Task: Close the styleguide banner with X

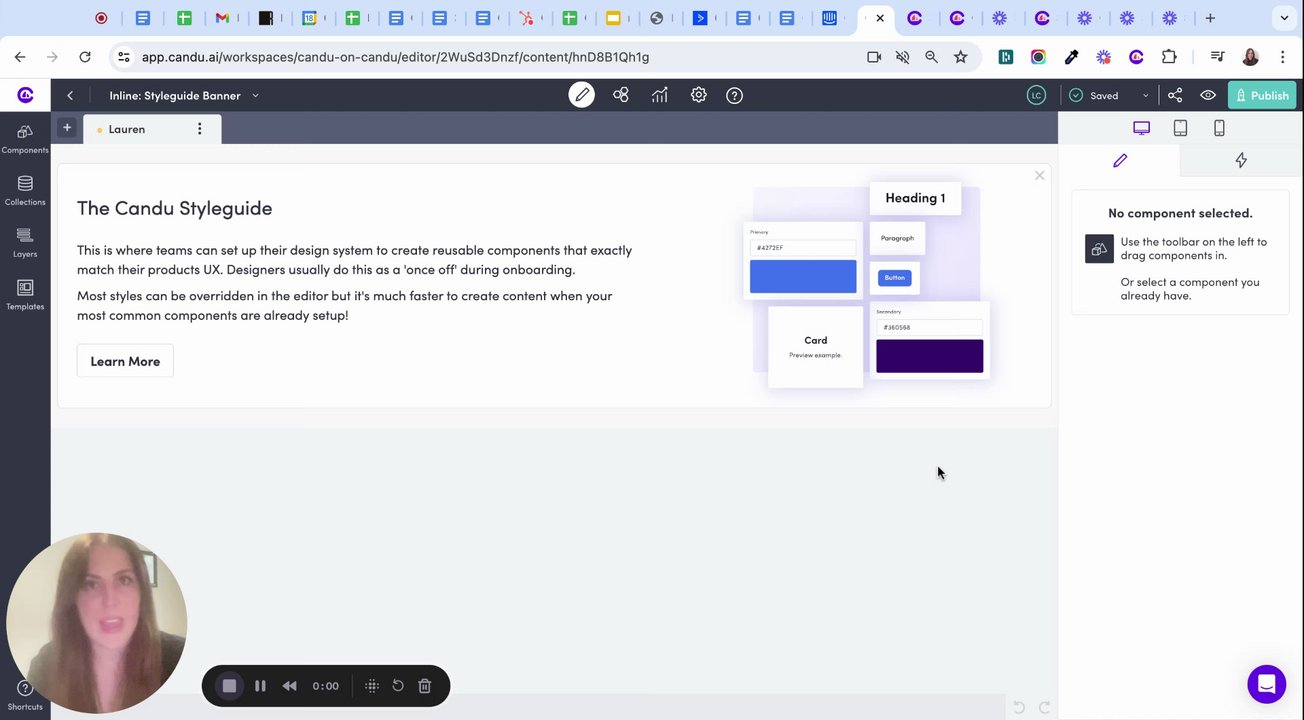Action: point(1039,176)
